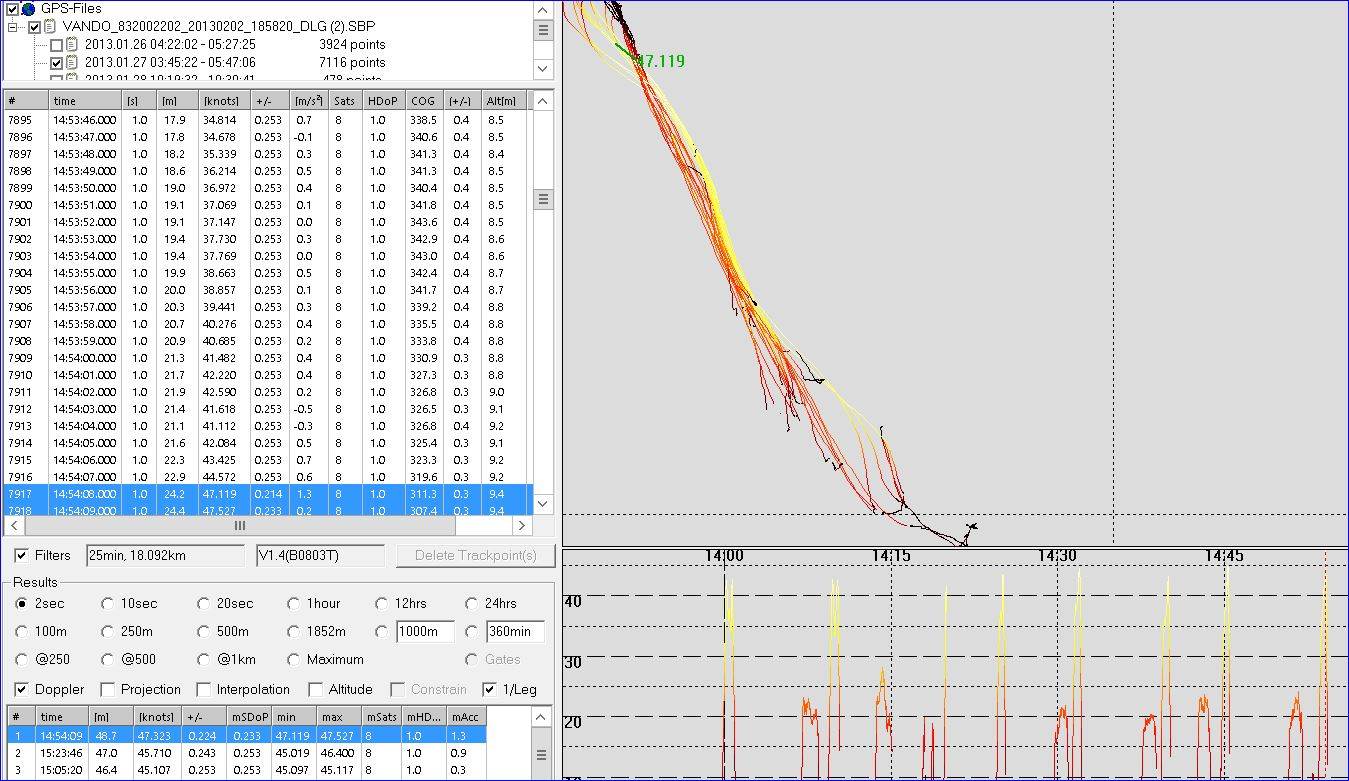
Task: Click the 2013.01.27 track notepad icon
Action: pos(73,63)
